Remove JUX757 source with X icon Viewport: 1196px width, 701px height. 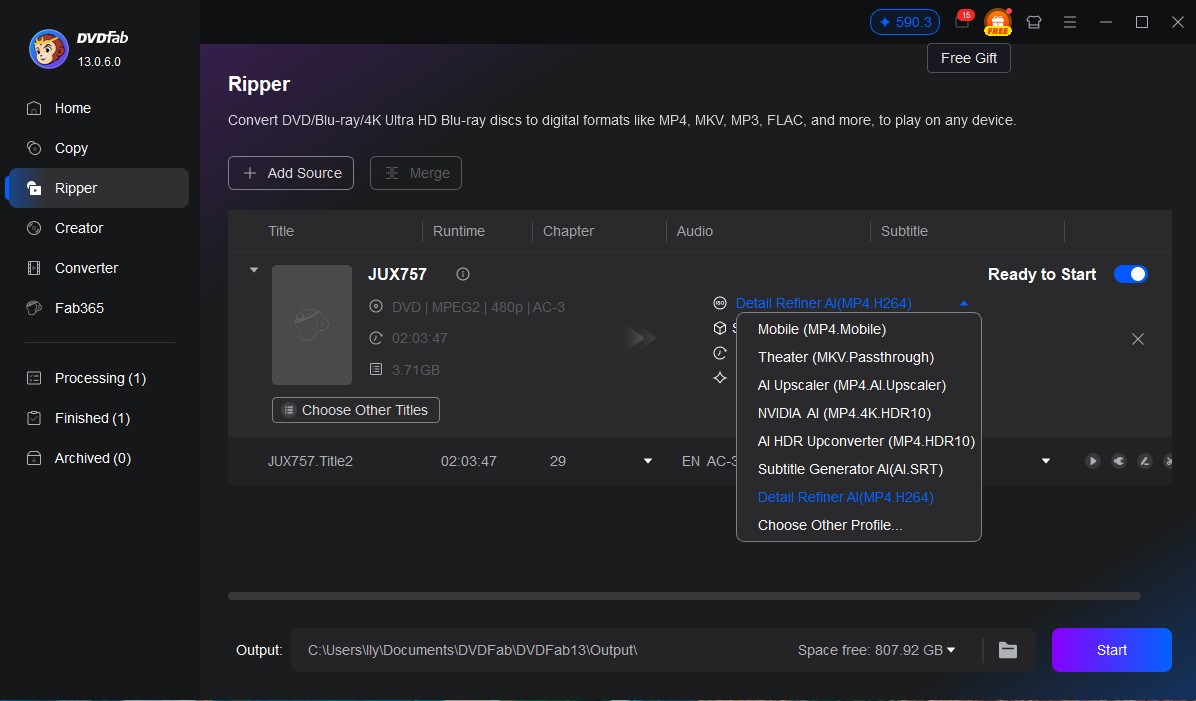click(x=1137, y=339)
